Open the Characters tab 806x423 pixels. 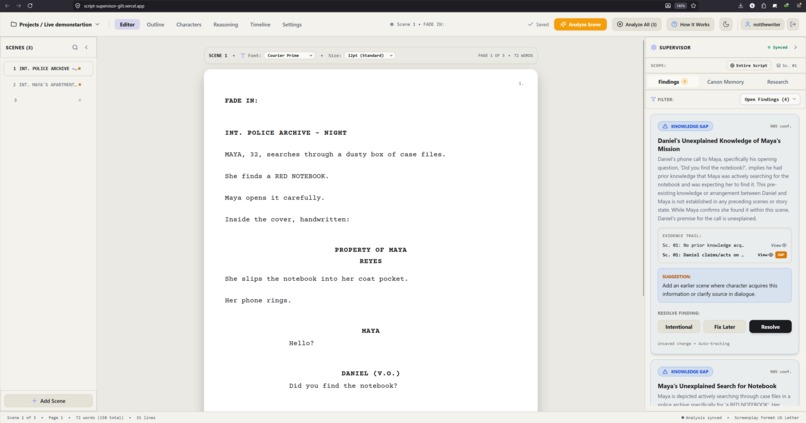pyautogui.click(x=189, y=24)
